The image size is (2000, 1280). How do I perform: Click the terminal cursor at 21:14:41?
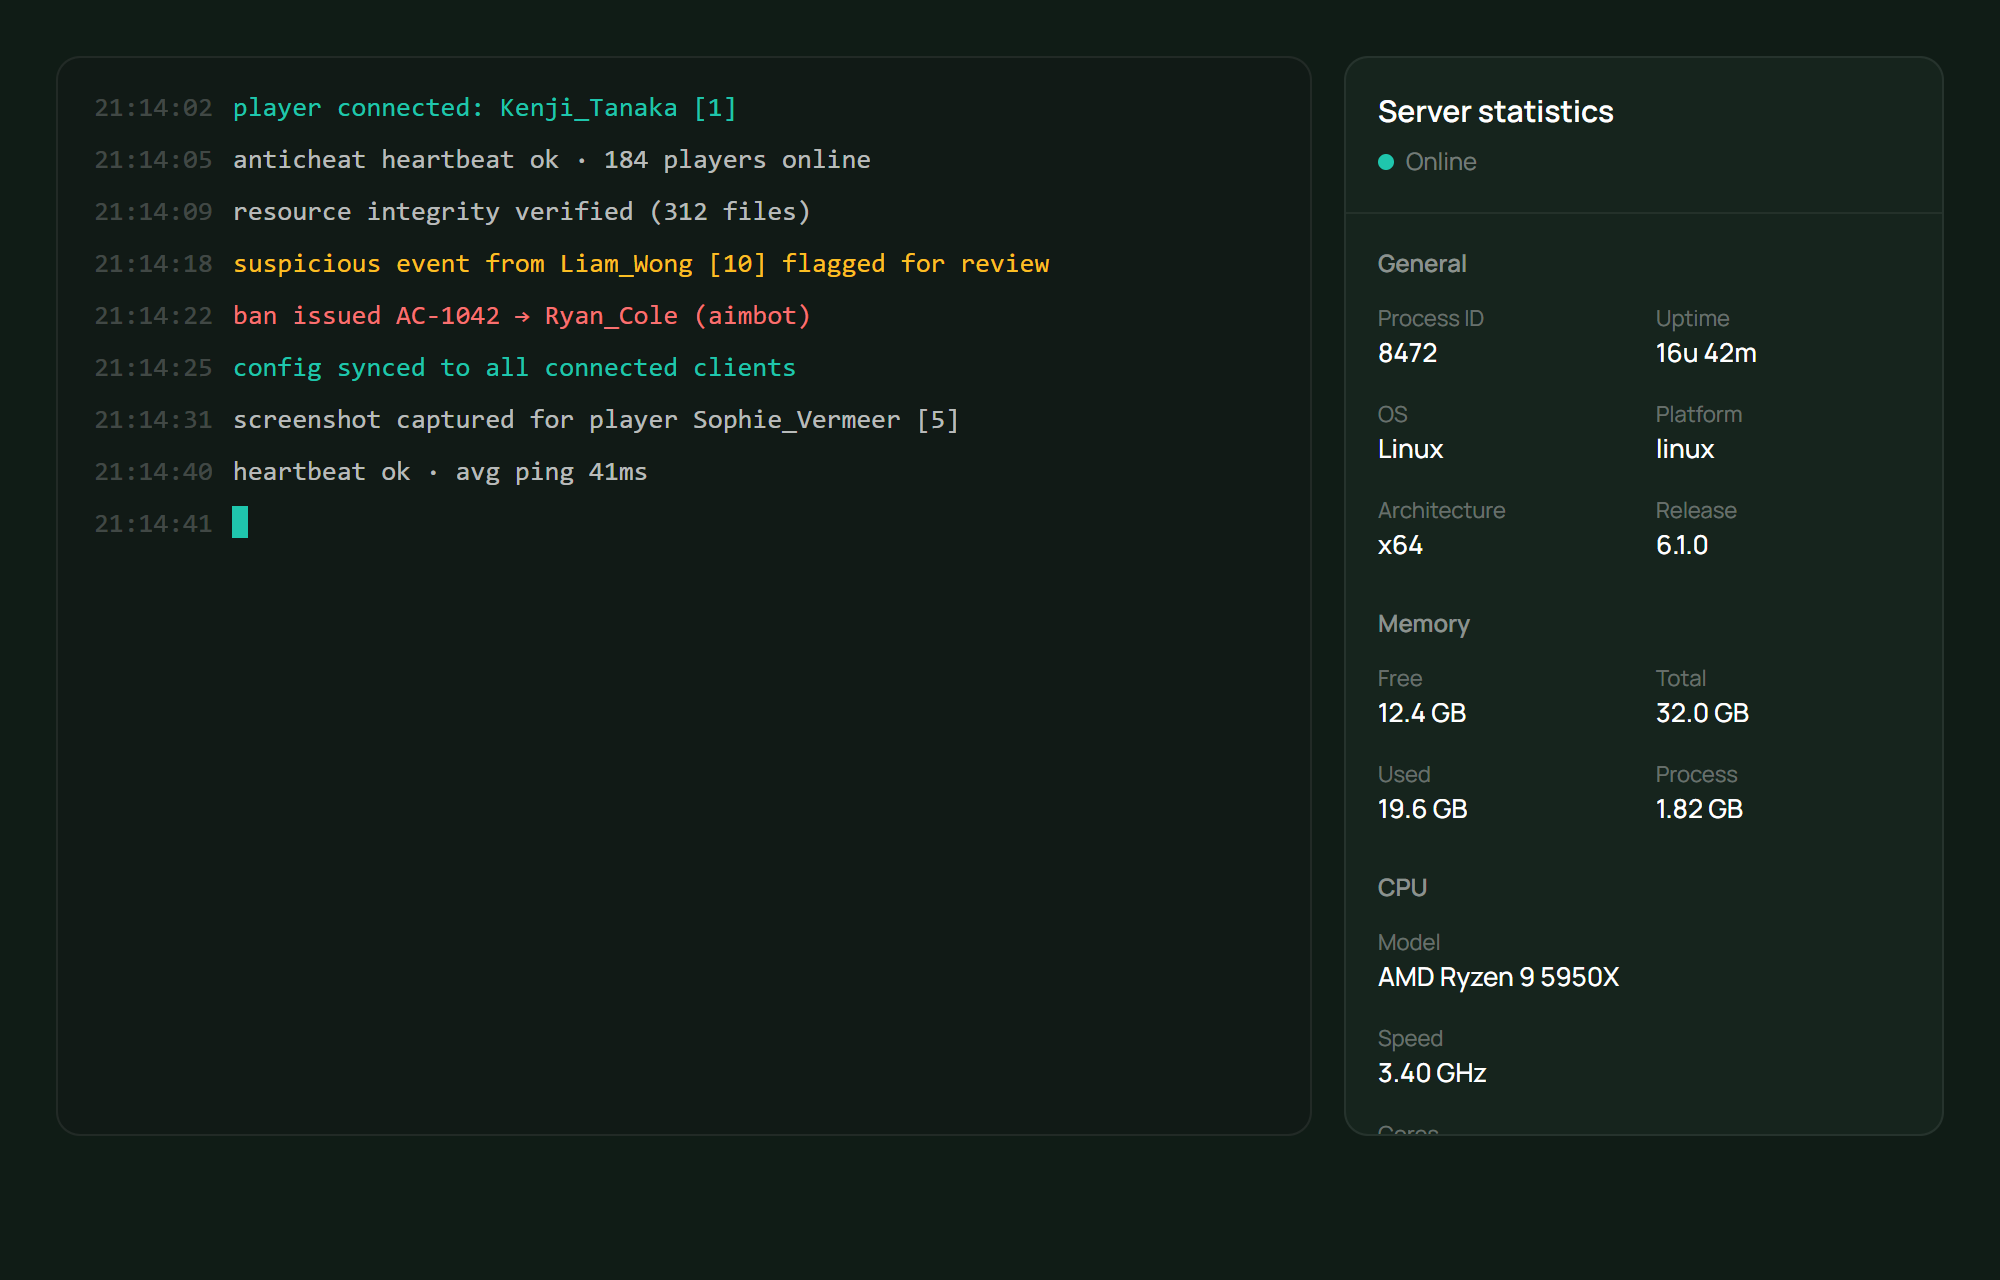pyautogui.click(x=240, y=522)
